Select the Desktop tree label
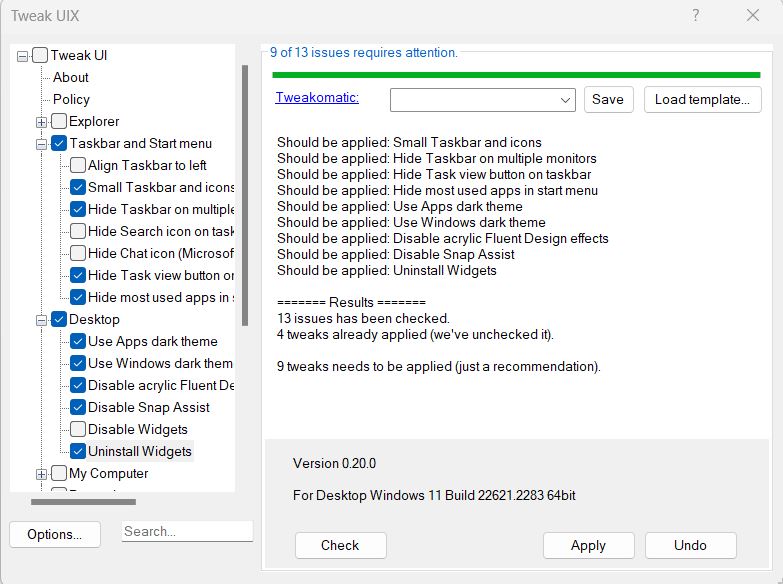This screenshot has width=783, height=584. (94, 319)
